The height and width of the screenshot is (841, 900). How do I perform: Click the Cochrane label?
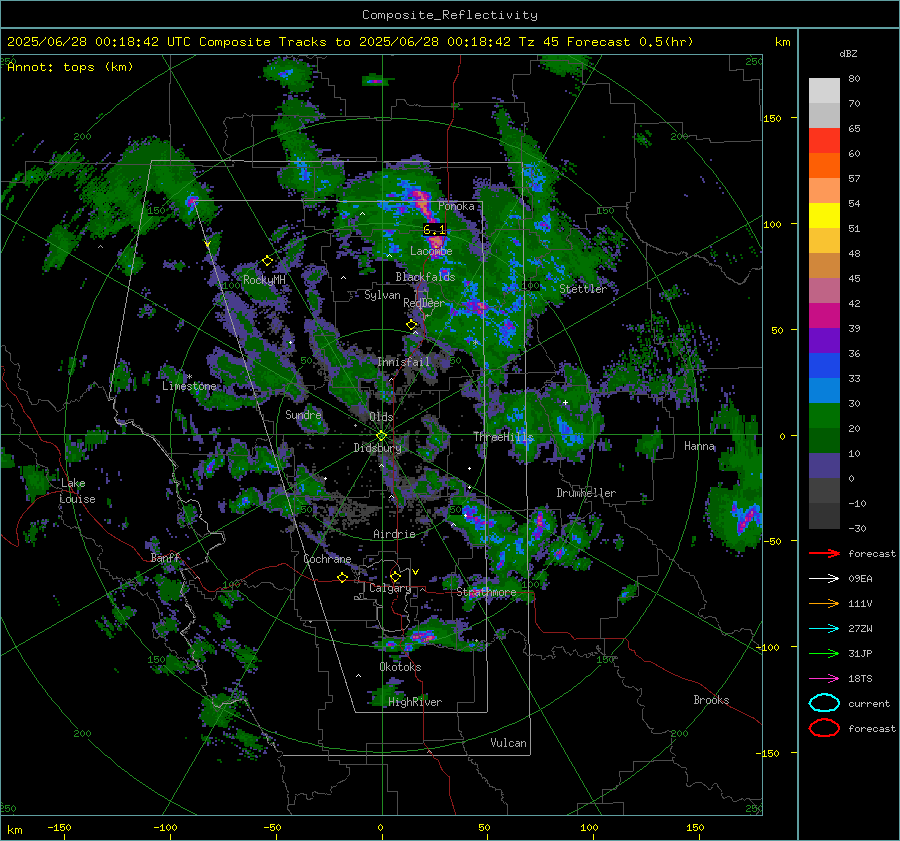click(x=327, y=559)
